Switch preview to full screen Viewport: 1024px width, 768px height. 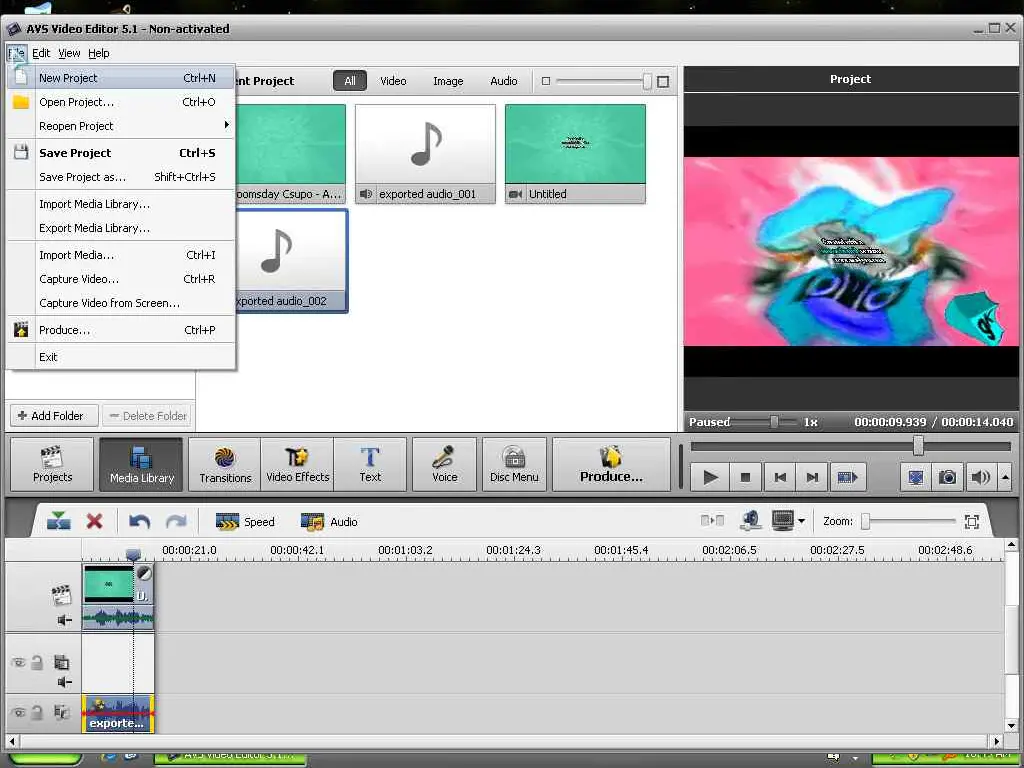[x=916, y=477]
